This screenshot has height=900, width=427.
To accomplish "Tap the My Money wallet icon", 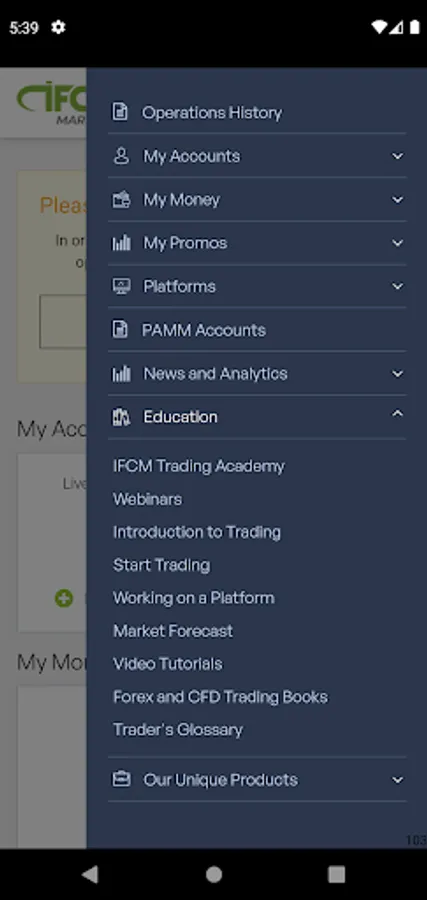I will 121,199.
